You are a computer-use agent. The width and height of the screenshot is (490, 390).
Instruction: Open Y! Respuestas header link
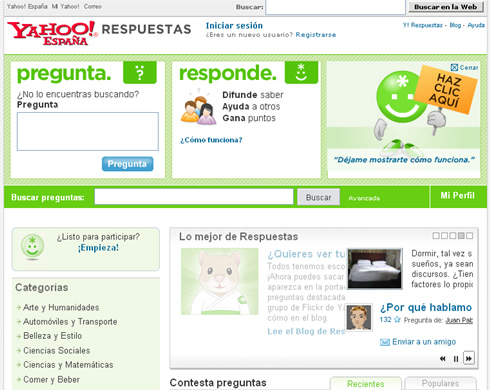[422, 25]
